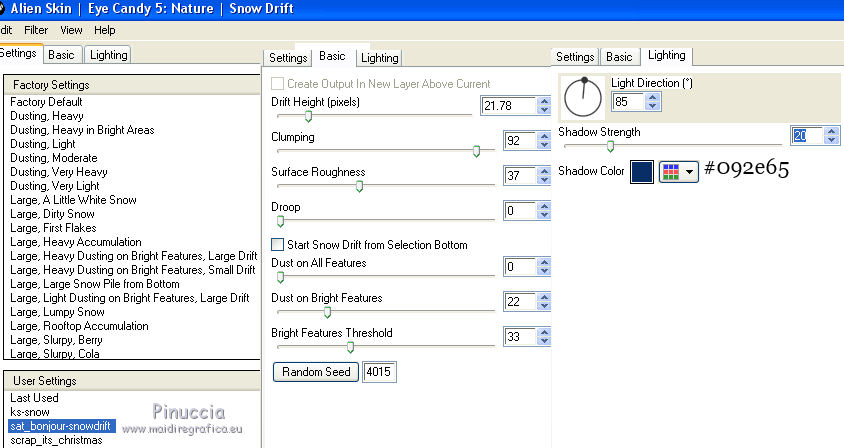This screenshot has height=448, width=844.
Task: Click the dark blue Shadow Color swatch
Action: pyautogui.click(x=642, y=172)
